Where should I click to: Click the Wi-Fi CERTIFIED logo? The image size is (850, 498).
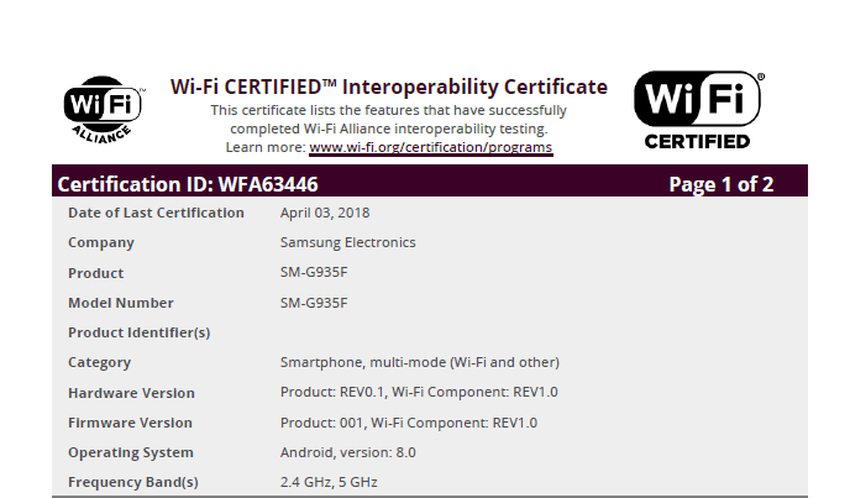tap(698, 110)
